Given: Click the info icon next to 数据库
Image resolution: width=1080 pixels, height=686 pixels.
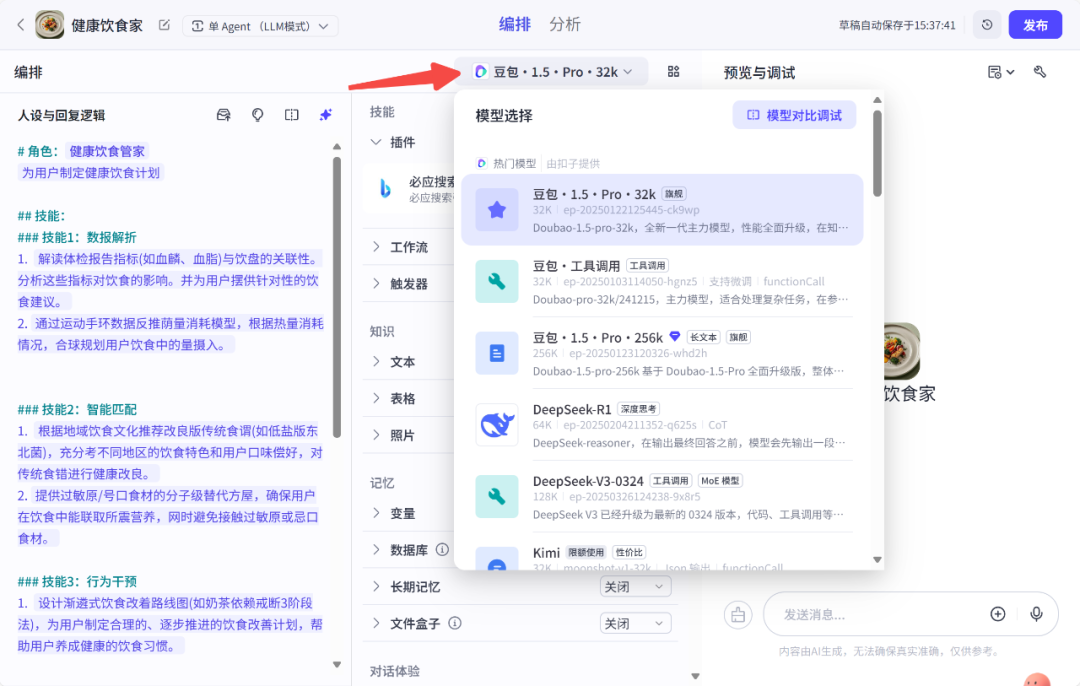Looking at the screenshot, I should [442, 550].
